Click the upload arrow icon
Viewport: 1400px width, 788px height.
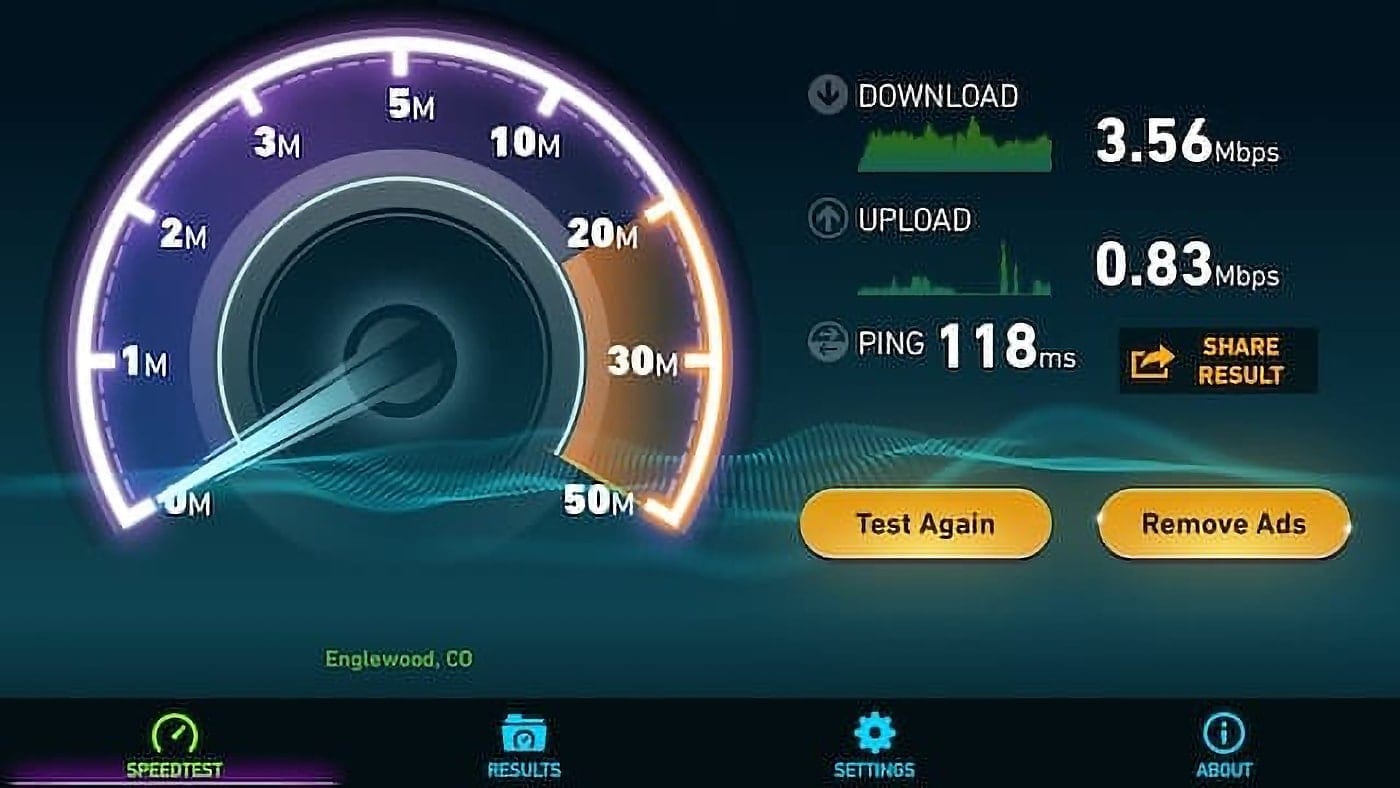[827, 220]
